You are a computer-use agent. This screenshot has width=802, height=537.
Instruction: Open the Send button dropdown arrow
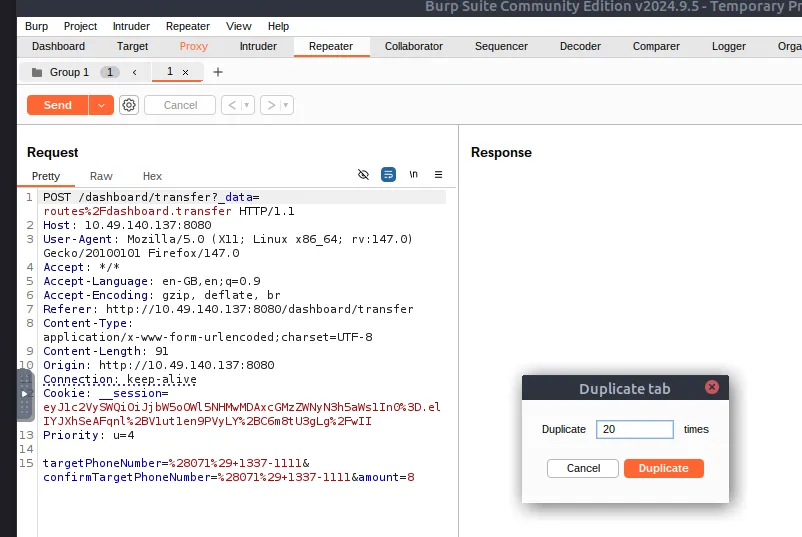tap(102, 105)
